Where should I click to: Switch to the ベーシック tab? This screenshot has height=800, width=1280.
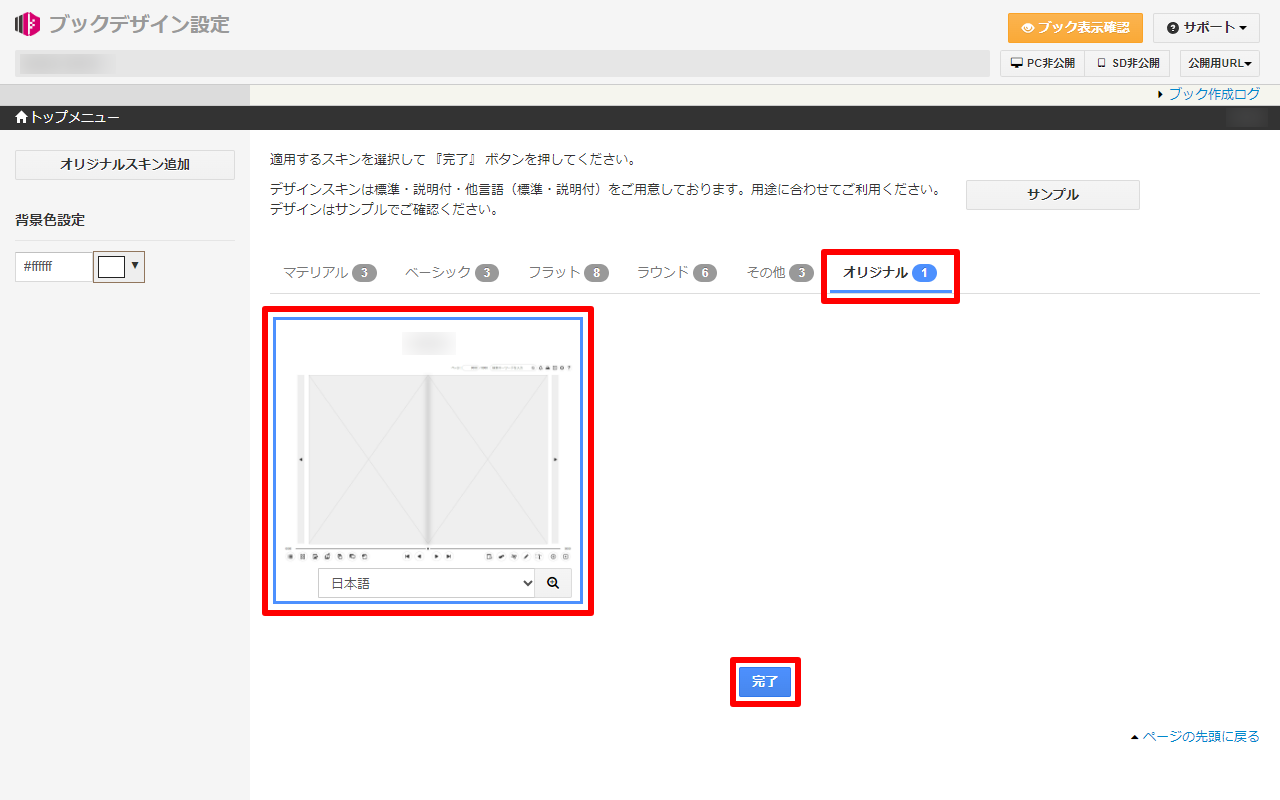450,273
